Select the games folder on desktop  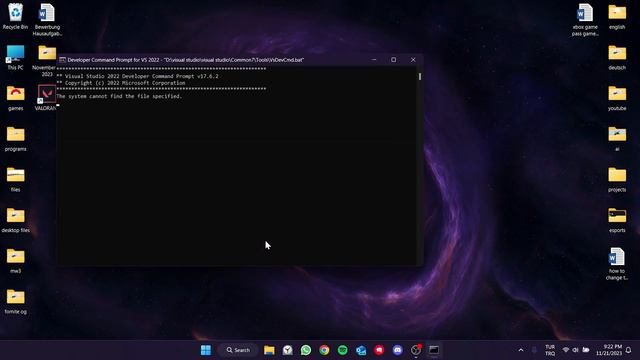click(x=16, y=98)
